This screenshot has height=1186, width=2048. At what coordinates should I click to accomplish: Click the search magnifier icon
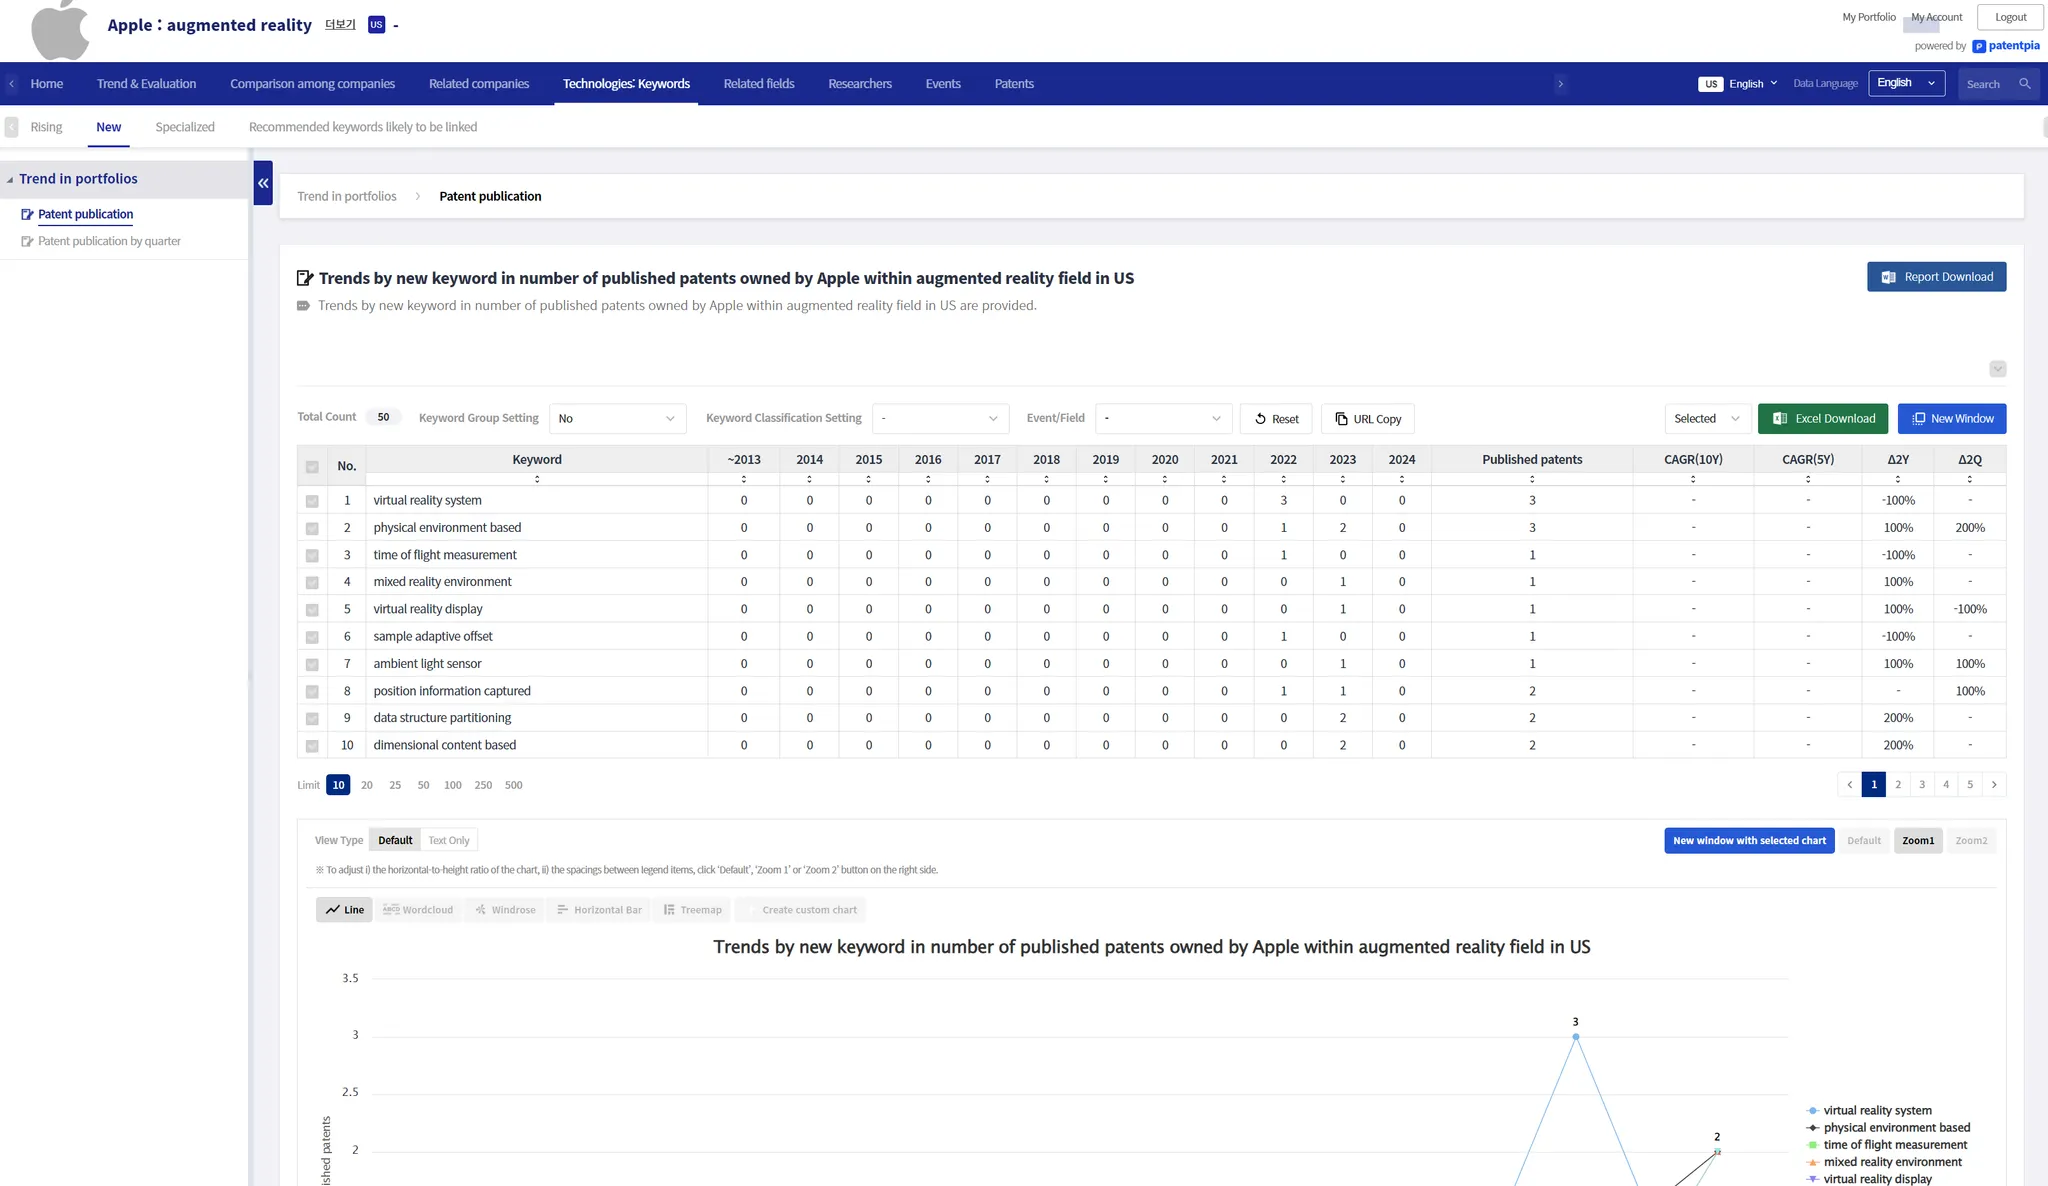click(x=2025, y=84)
